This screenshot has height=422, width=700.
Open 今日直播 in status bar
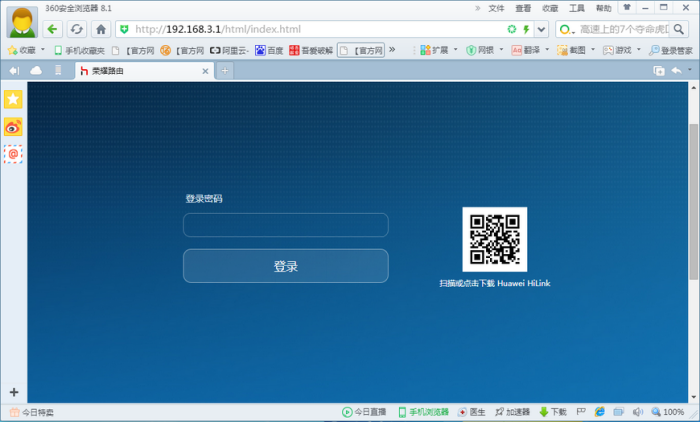pos(364,412)
